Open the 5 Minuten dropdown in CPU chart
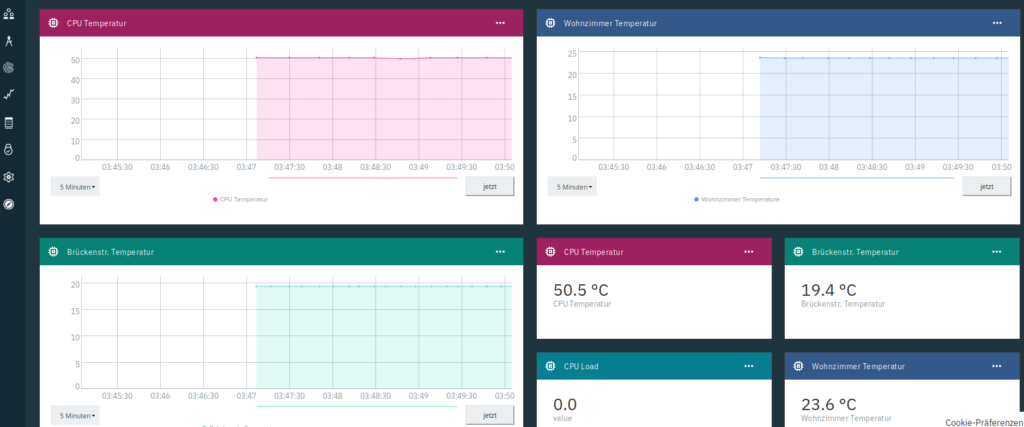Viewport: 1024px width, 427px height. point(76,186)
